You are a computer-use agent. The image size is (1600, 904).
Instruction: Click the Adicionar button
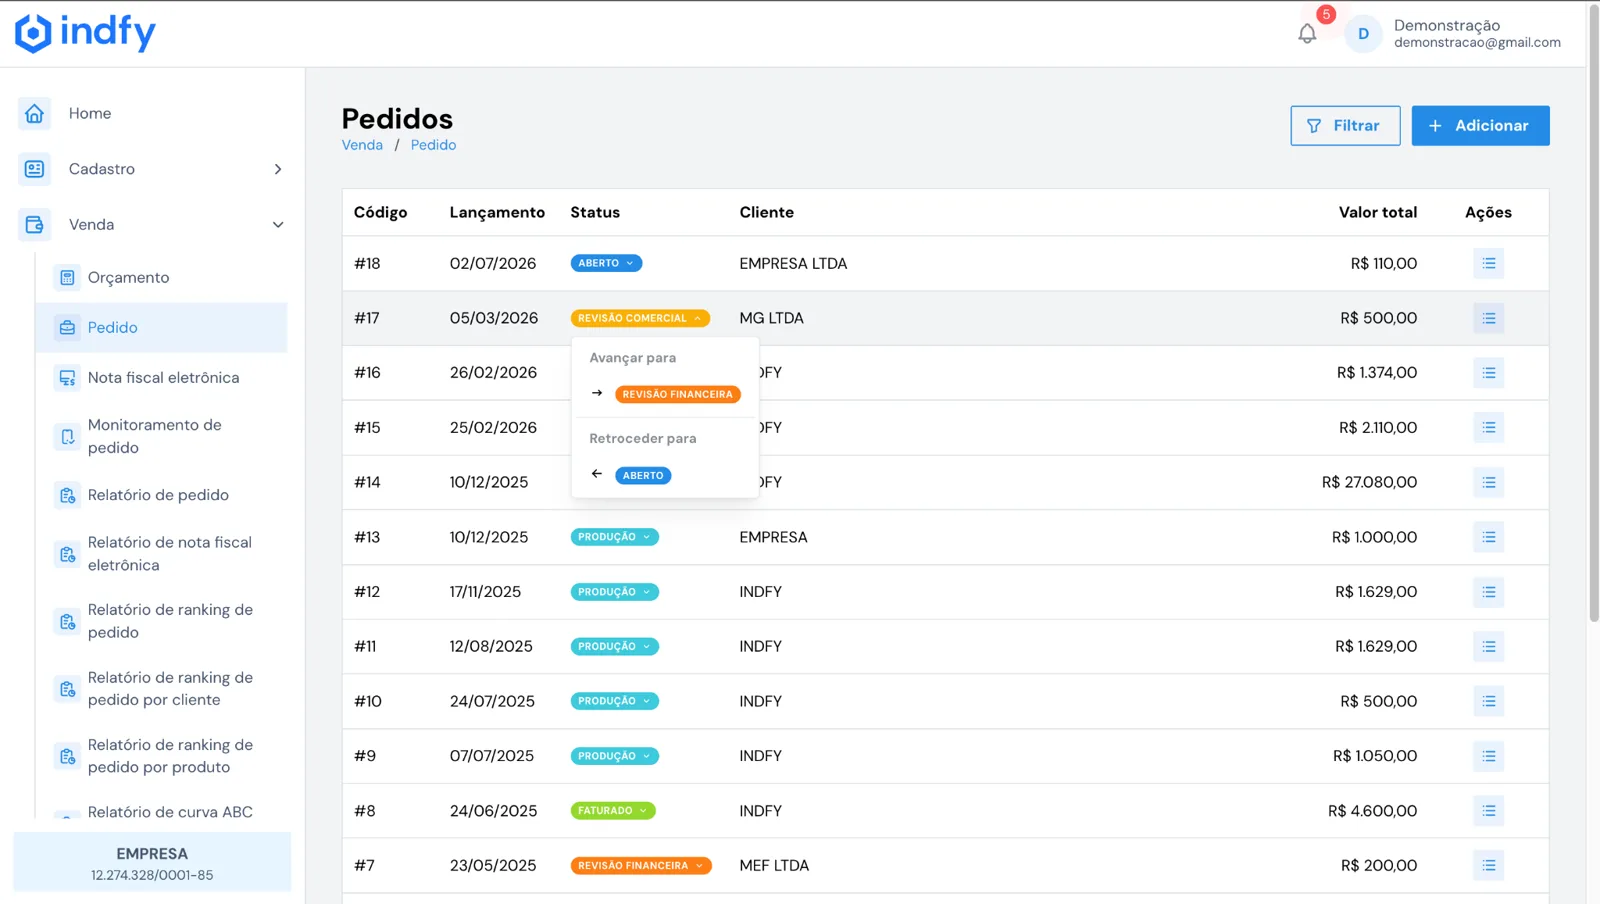pos(1480,126)
